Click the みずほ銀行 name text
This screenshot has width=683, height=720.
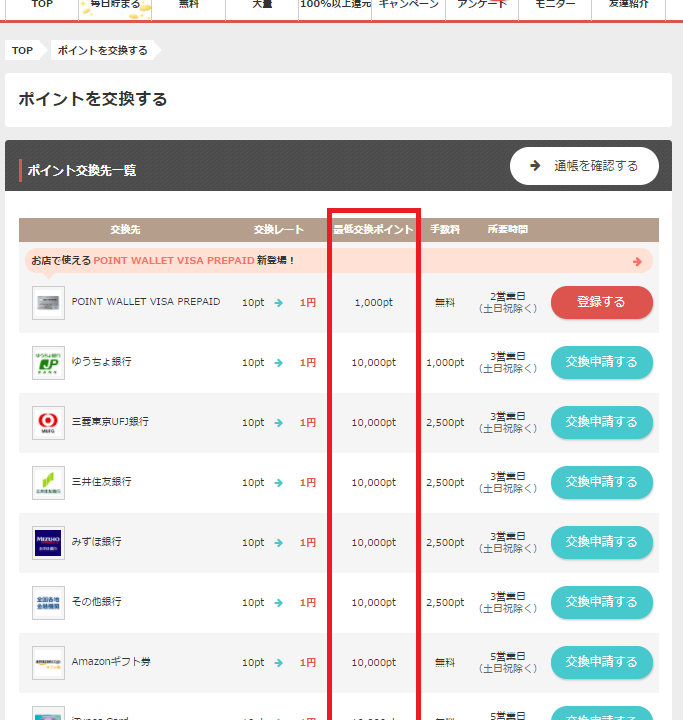(x=96, y=542)
